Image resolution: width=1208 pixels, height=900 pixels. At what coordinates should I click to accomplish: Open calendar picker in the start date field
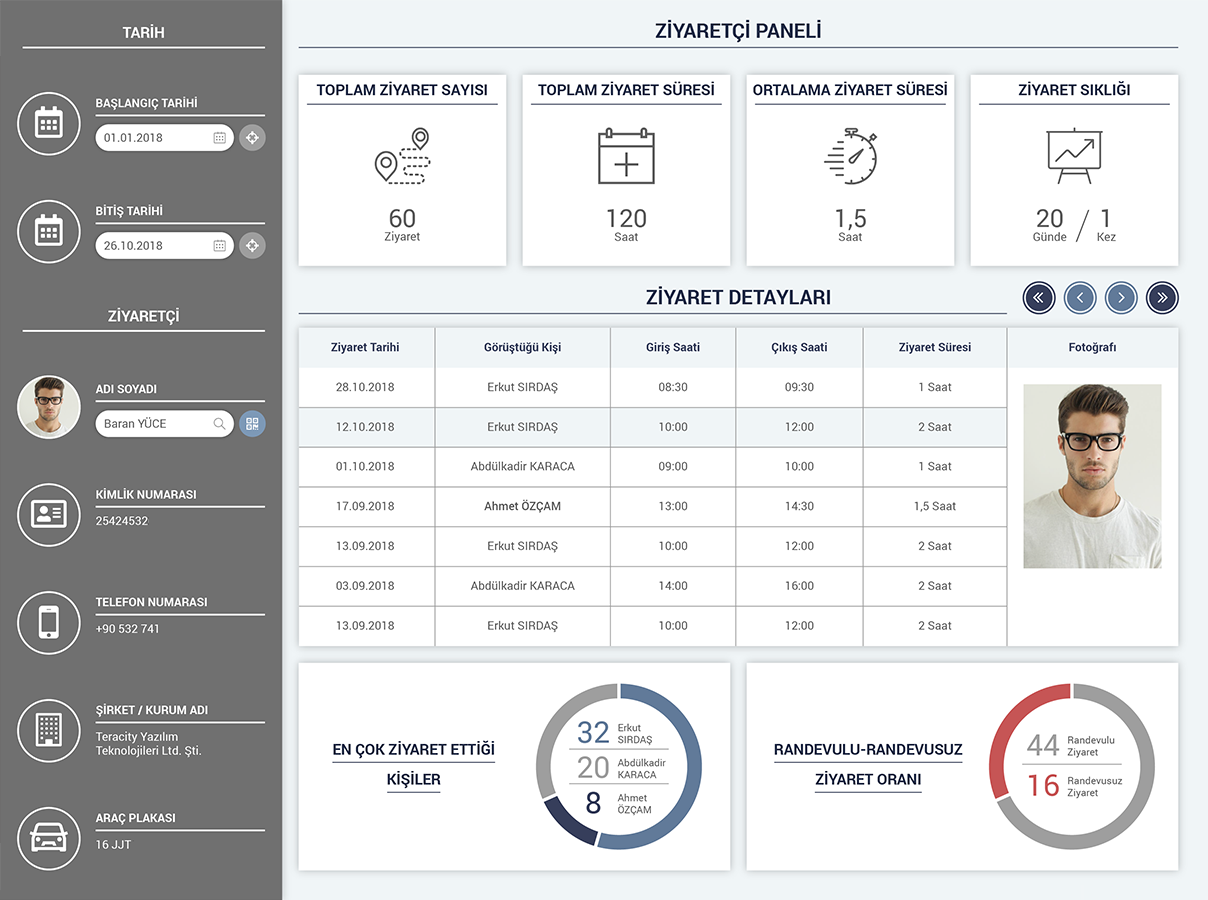pos(219,138)
